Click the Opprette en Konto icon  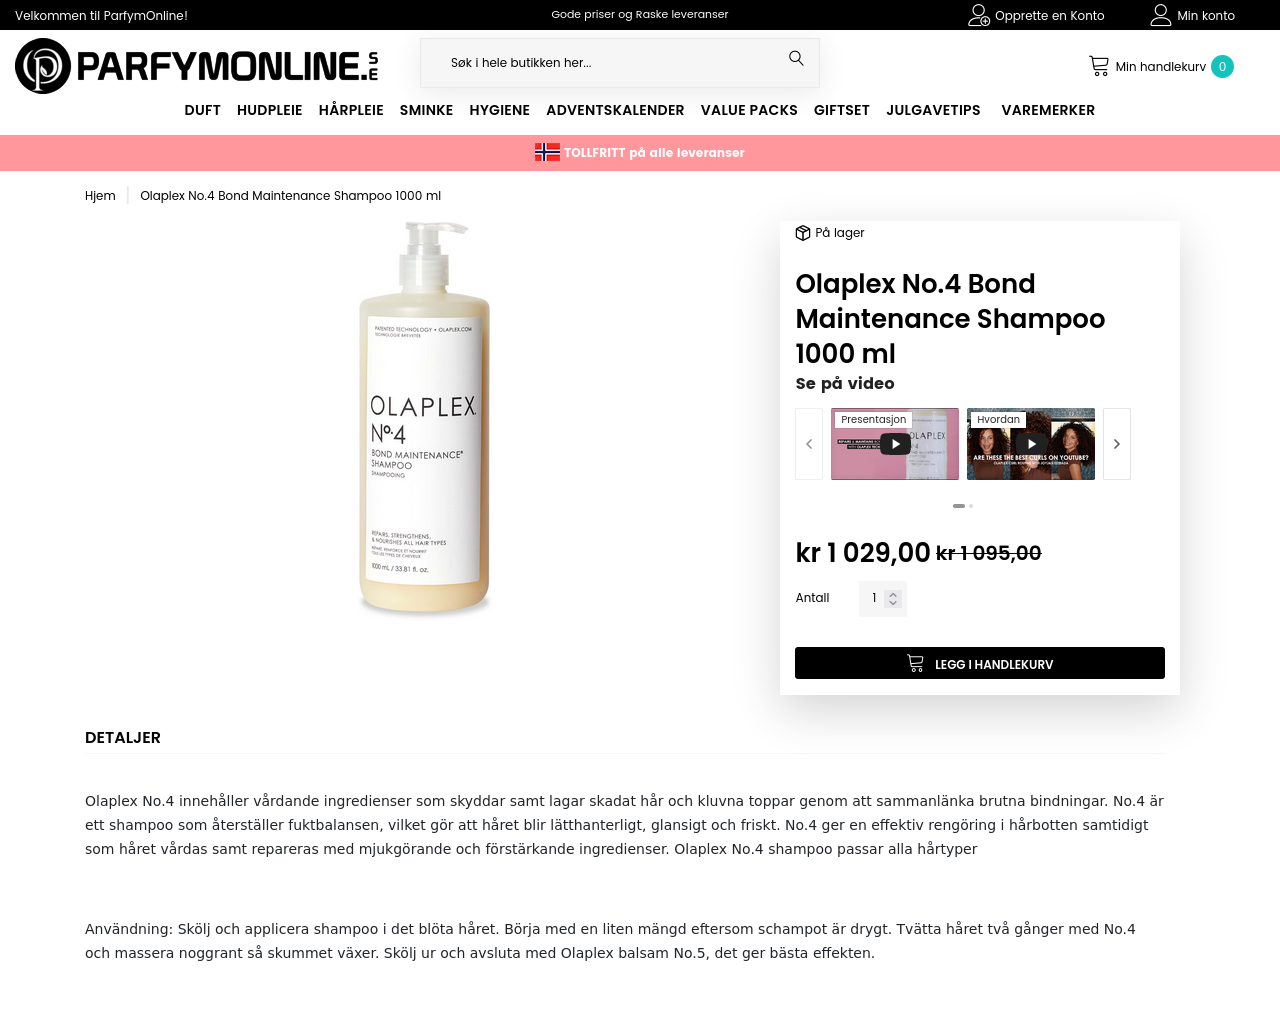979,15
